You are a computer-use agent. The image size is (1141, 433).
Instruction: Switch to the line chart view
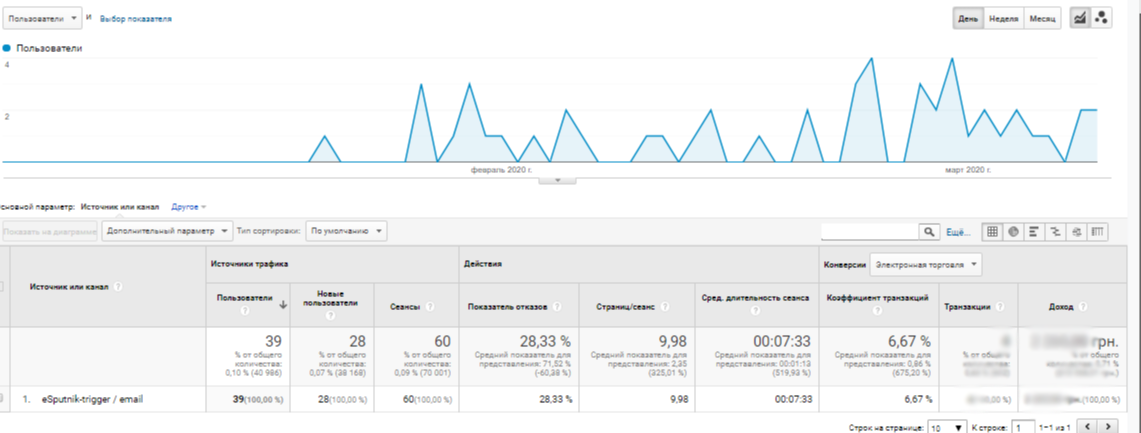[x=1079, y=18]
